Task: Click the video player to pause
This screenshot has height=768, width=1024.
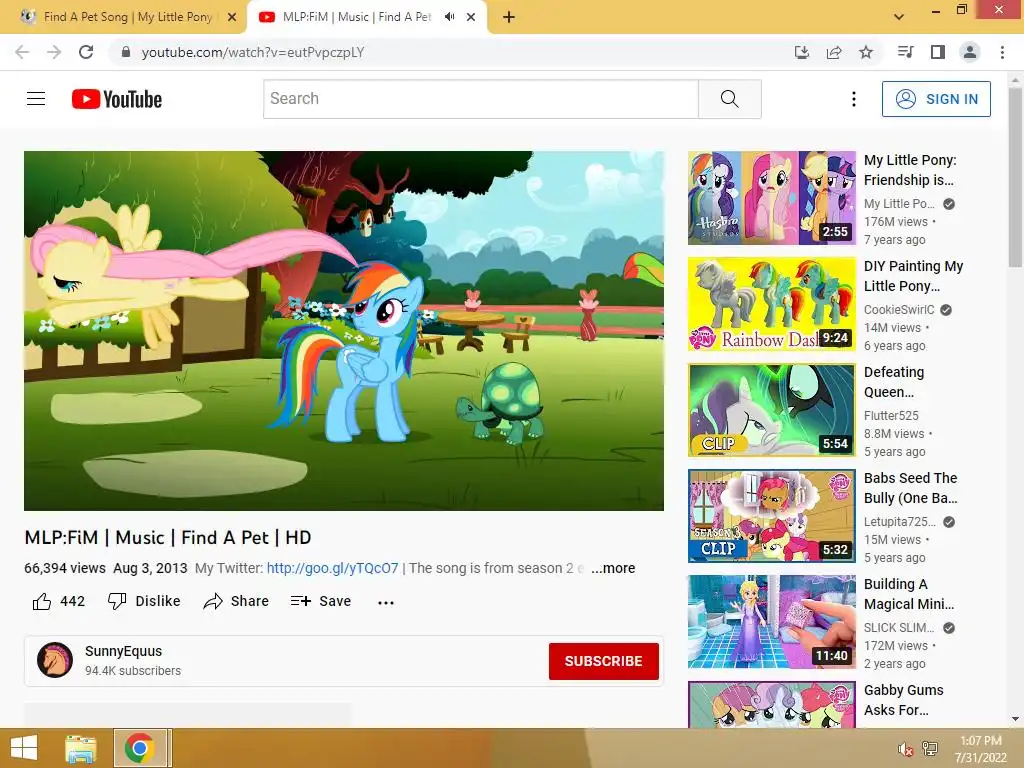Action: point(344,330)
